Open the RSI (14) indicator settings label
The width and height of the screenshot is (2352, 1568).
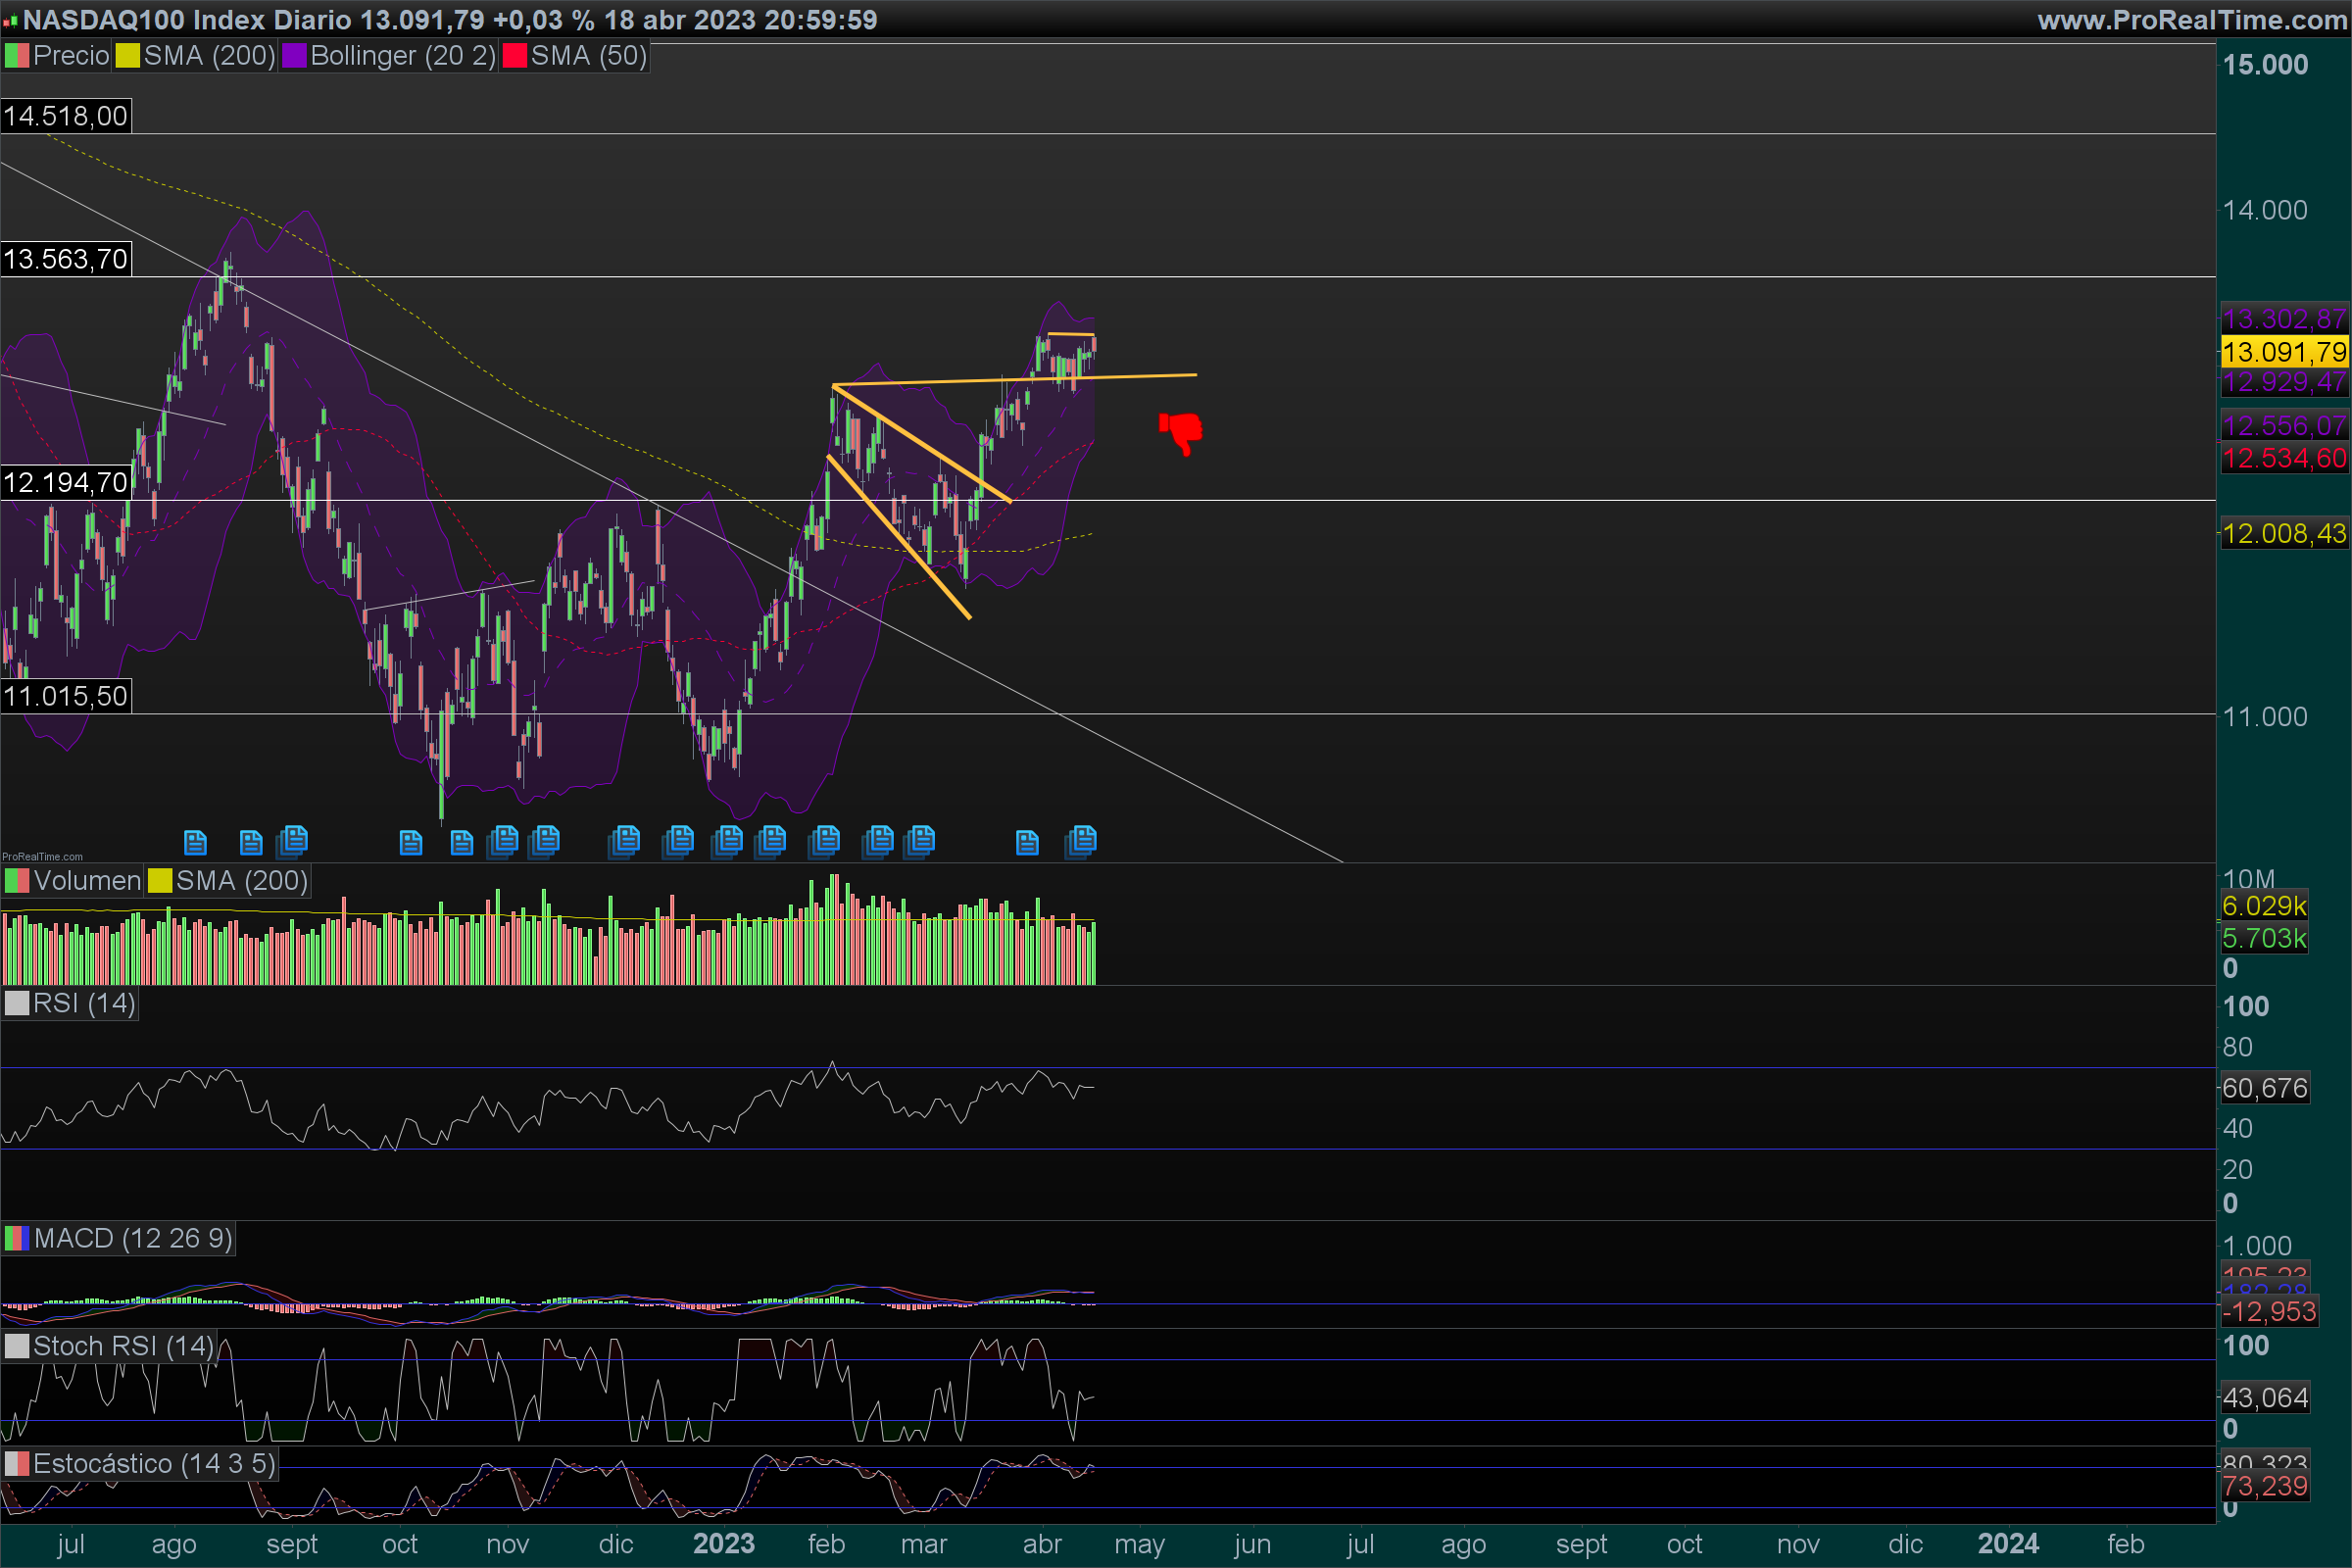point(84,1003)
